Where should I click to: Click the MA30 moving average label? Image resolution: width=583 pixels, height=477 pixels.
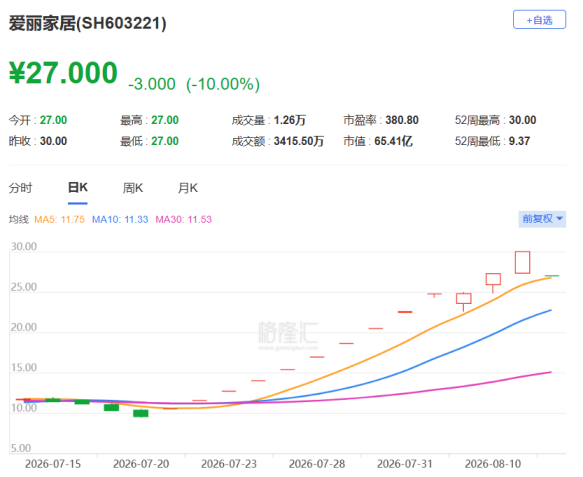pos(184,219)
